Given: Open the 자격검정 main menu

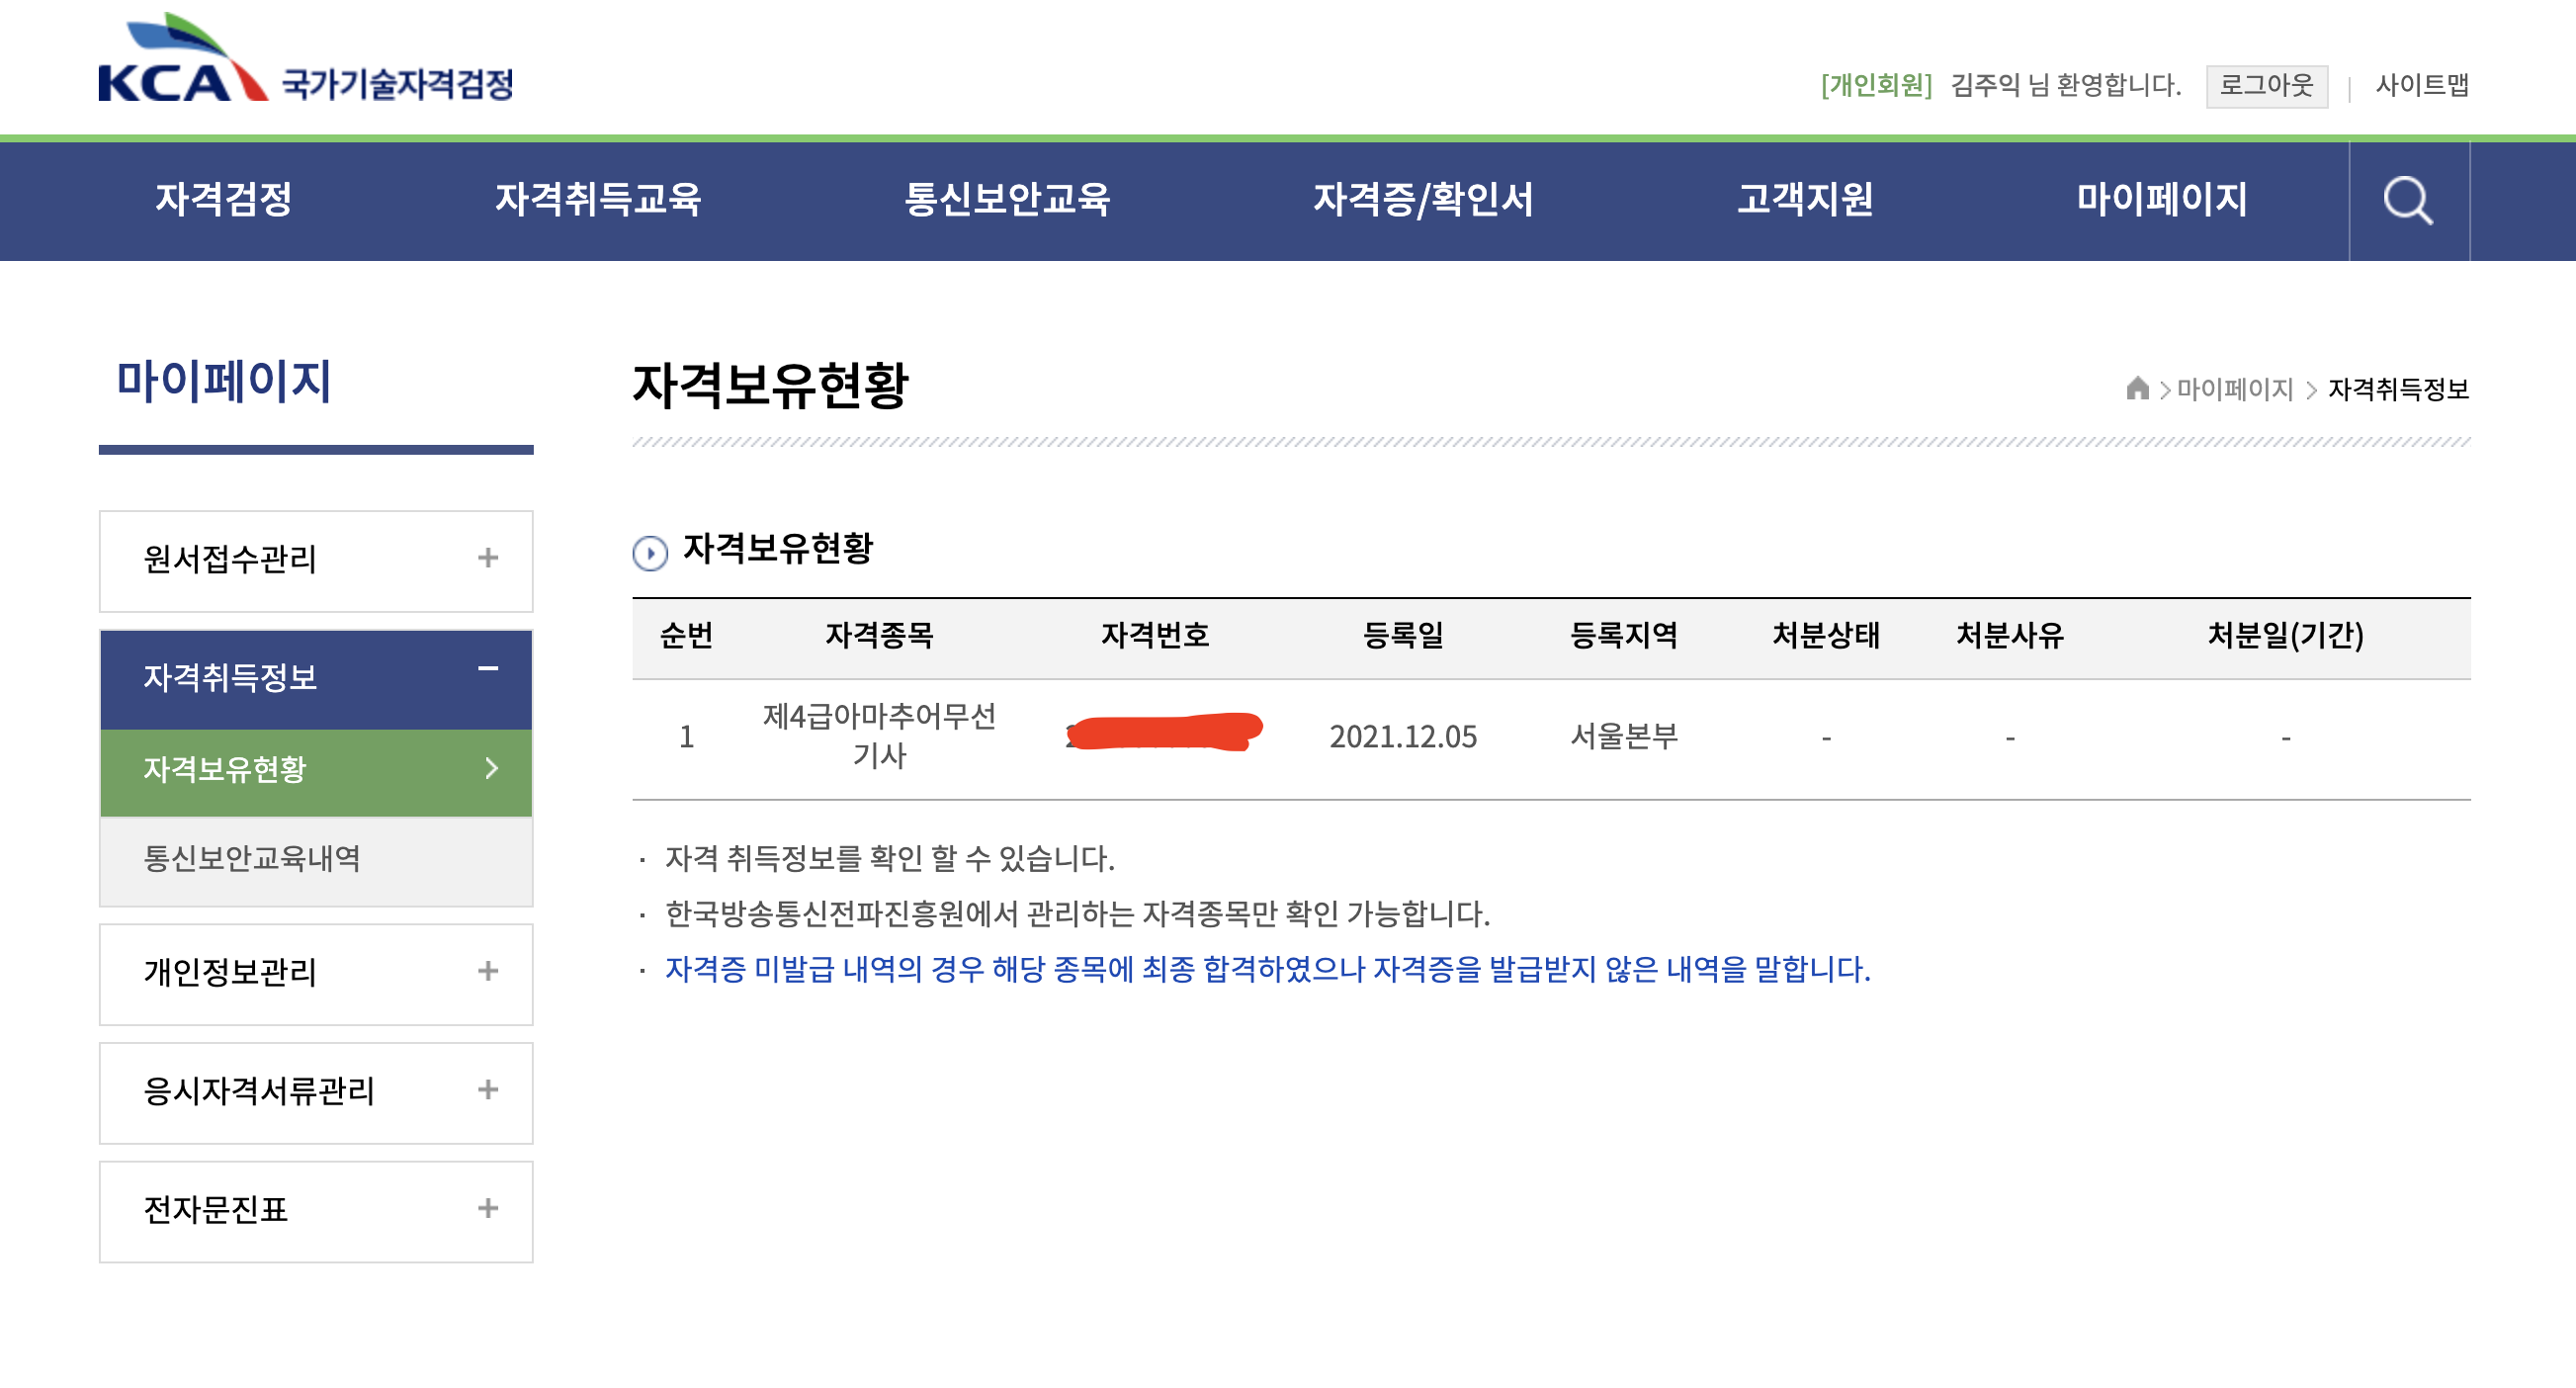Looking at the screenshot, I should 223,199.
